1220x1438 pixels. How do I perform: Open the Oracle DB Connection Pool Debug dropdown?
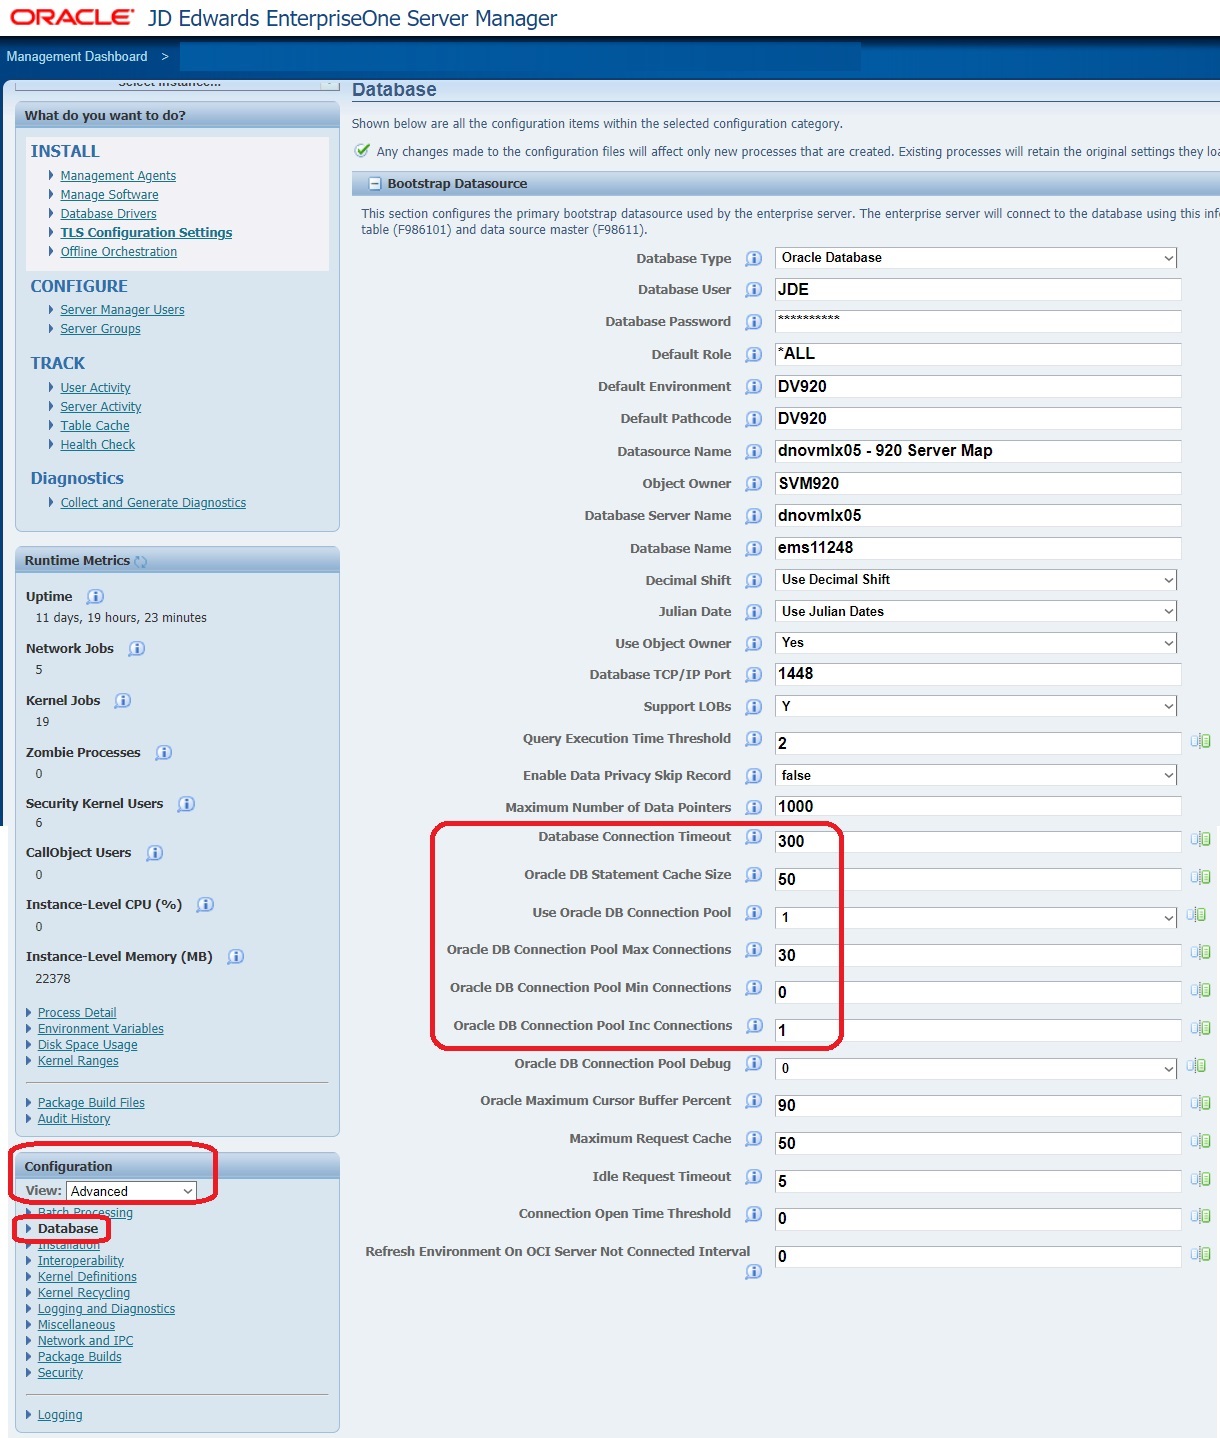tap(976, 1069)
